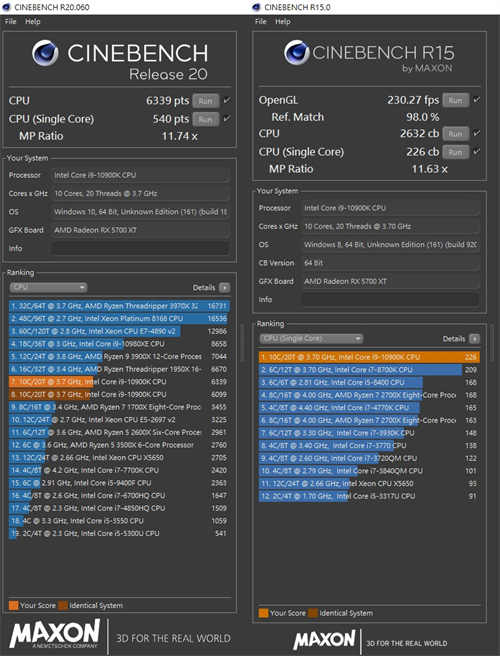
Task: Select R15 rank 9 i7-3720QM row
Action: (369, 458)
